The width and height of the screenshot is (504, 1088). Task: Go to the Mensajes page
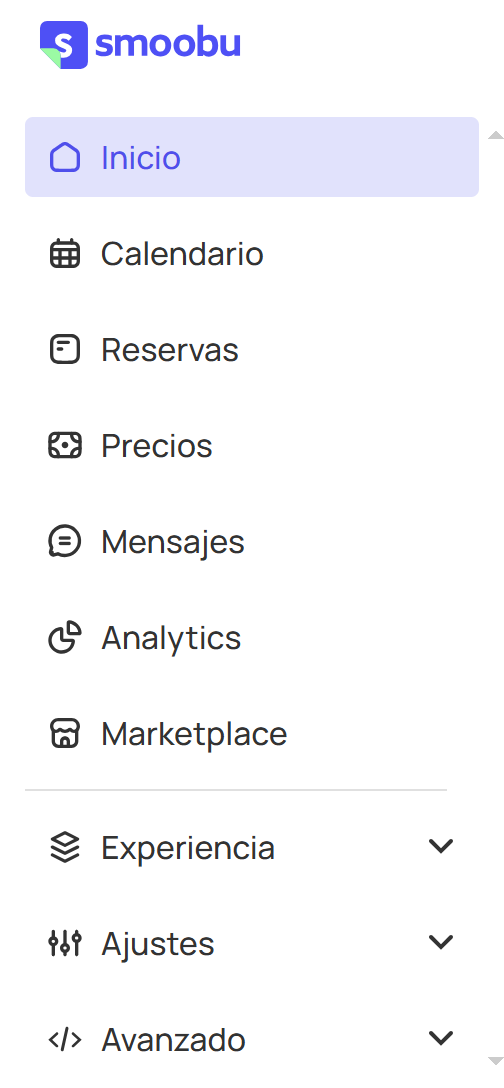click(x=252, y=541)
